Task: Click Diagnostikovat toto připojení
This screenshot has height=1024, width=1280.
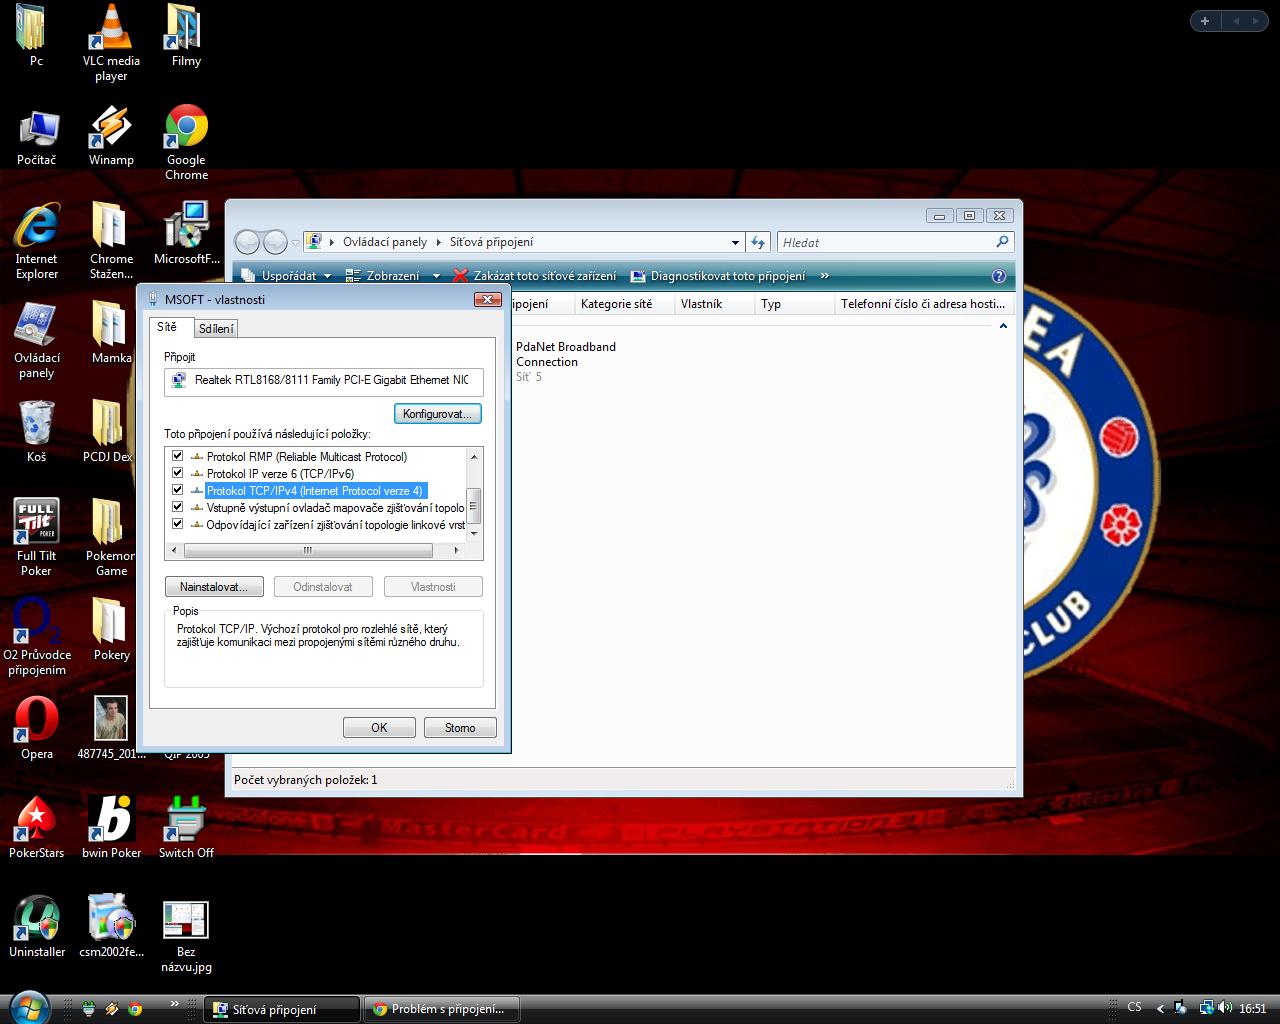Action: [x=718, y=276]
